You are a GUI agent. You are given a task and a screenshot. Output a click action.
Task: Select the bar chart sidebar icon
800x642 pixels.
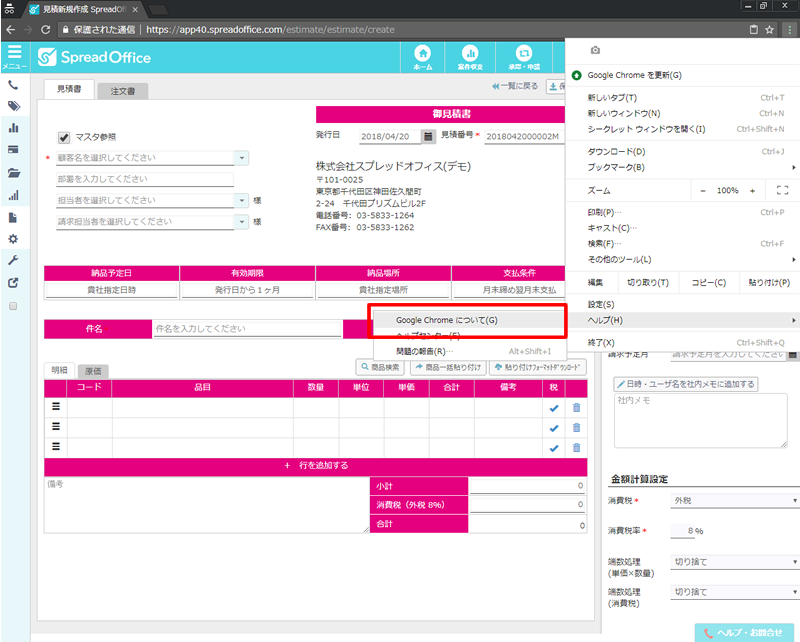pos(14,128)
